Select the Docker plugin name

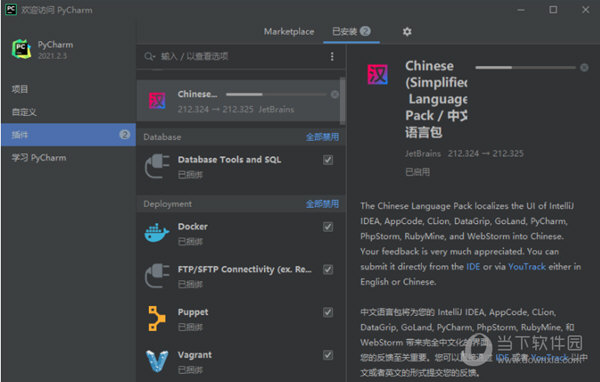click(192, 227)
